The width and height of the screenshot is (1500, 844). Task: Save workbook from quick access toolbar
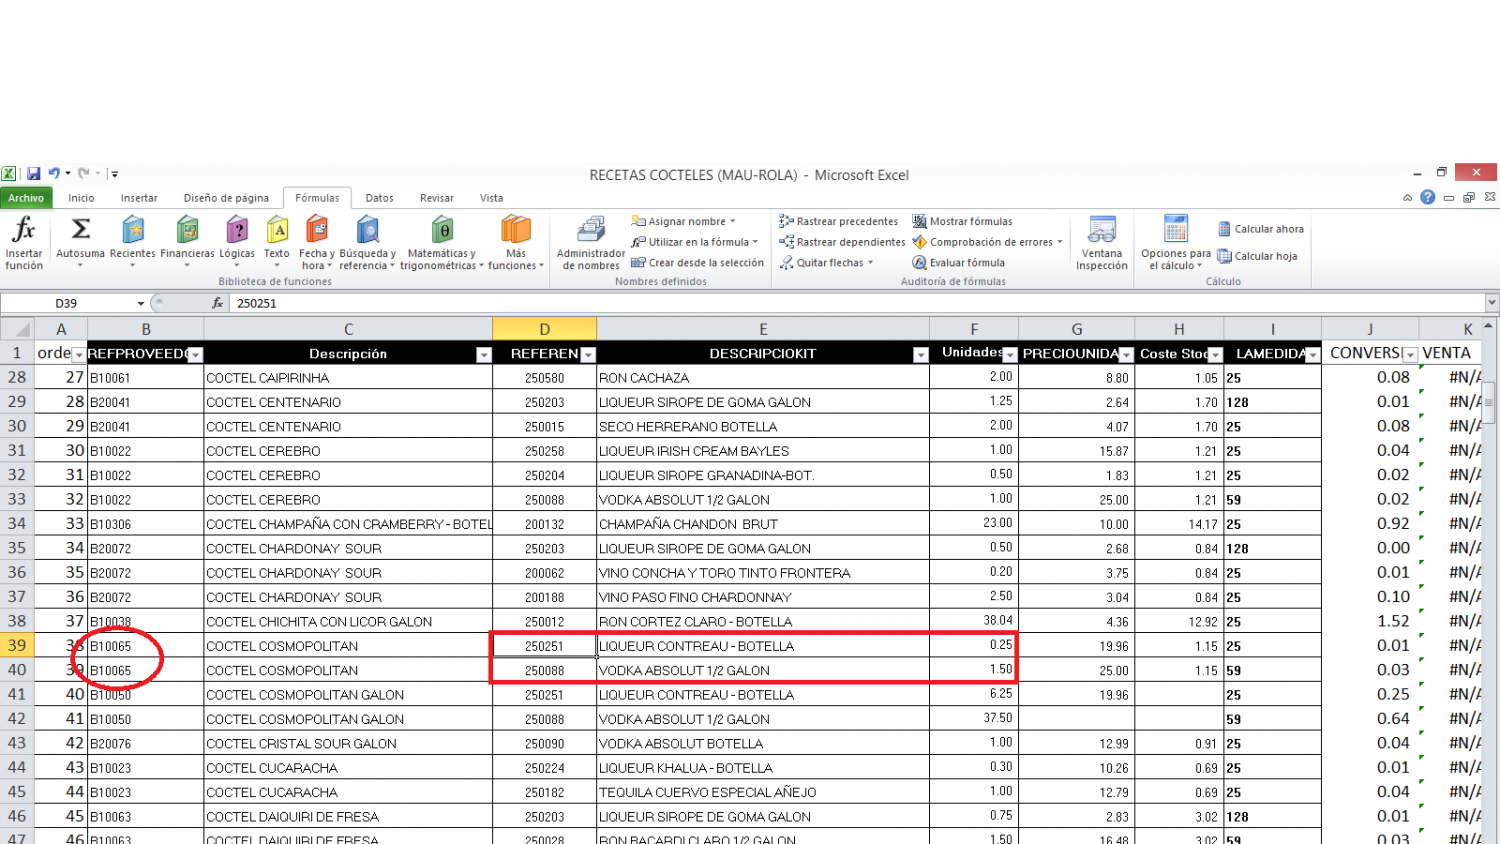coord(33,173)
